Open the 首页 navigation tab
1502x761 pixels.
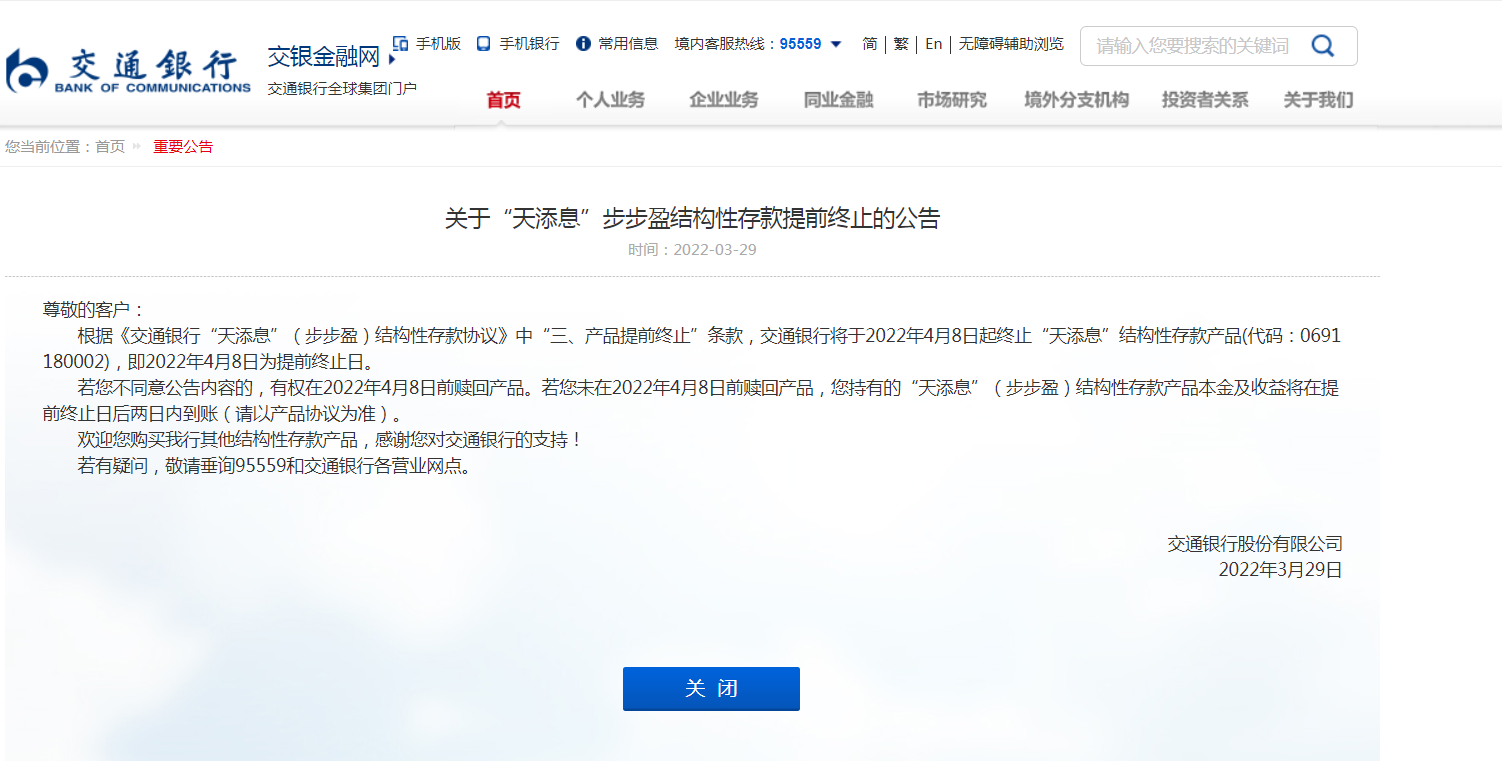coord(503,100)
